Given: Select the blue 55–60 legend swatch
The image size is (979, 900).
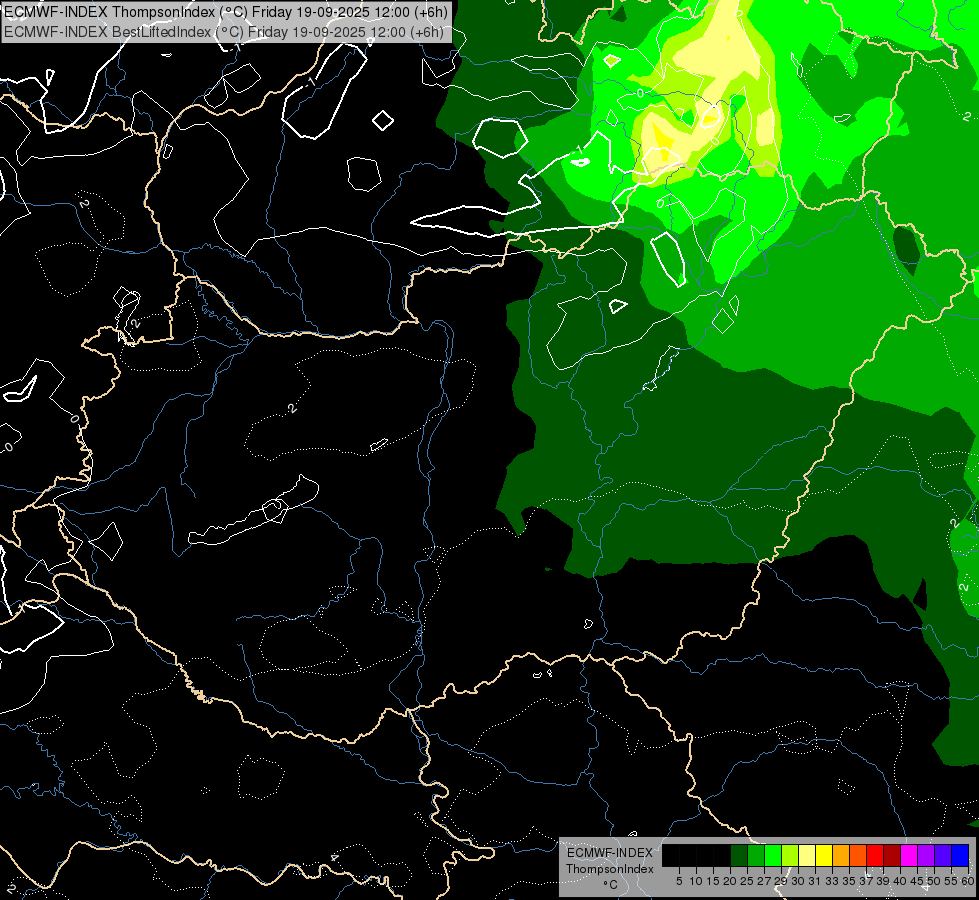Looking at the screenshot, I should pos(960,855).
